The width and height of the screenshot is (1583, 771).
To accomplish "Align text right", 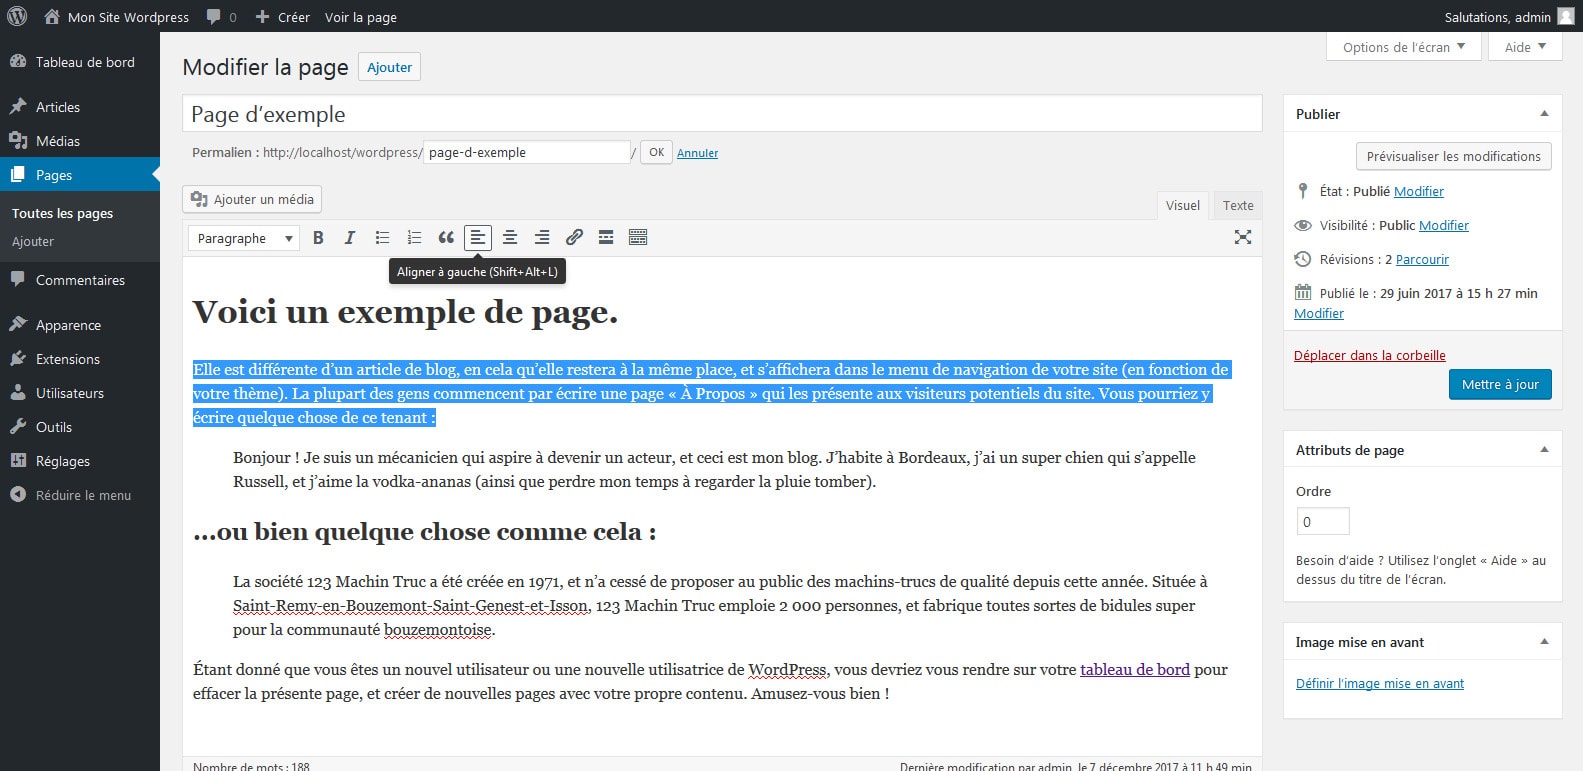I will pyautogui.click(x=542, y=237).
